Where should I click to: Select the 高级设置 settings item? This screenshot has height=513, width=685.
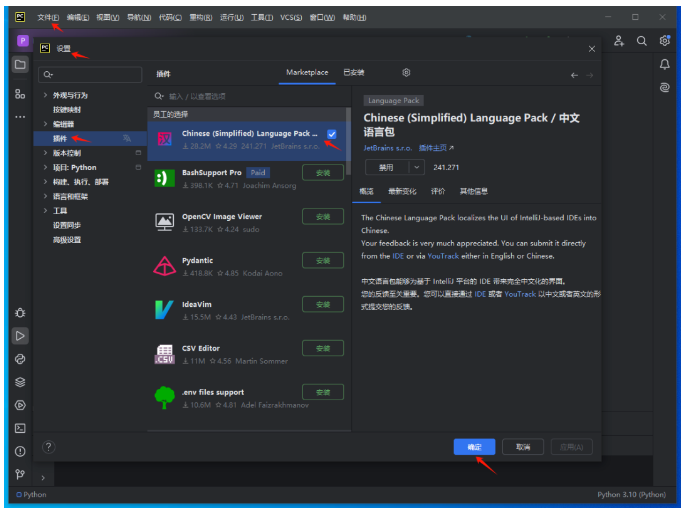(67, 239)
